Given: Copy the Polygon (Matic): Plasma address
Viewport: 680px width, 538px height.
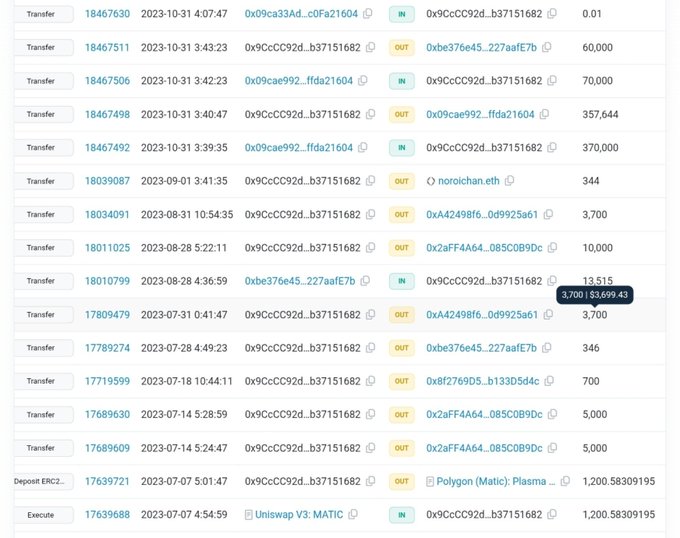Looking at the screenshot, I should 565,481.
